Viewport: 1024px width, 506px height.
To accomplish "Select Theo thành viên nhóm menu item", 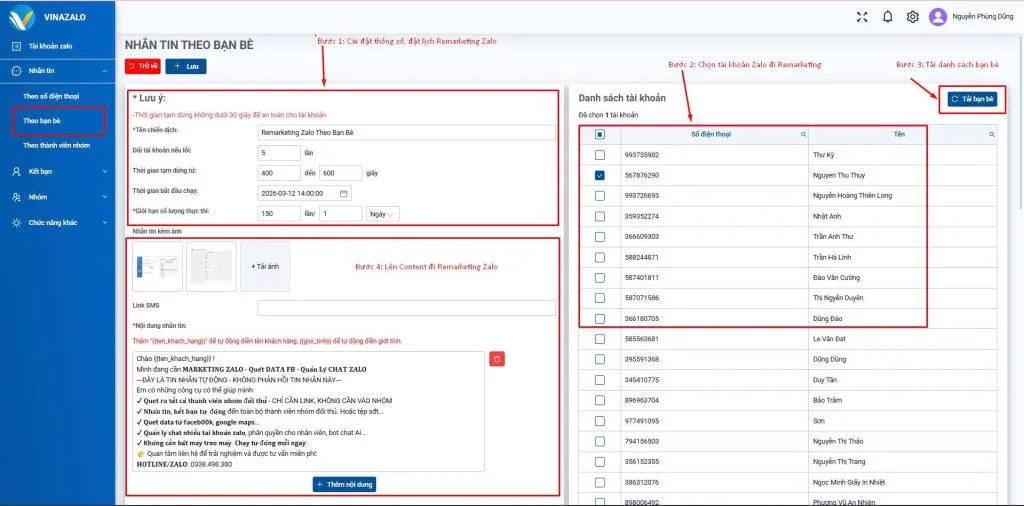I will click(x=63, y=145).
